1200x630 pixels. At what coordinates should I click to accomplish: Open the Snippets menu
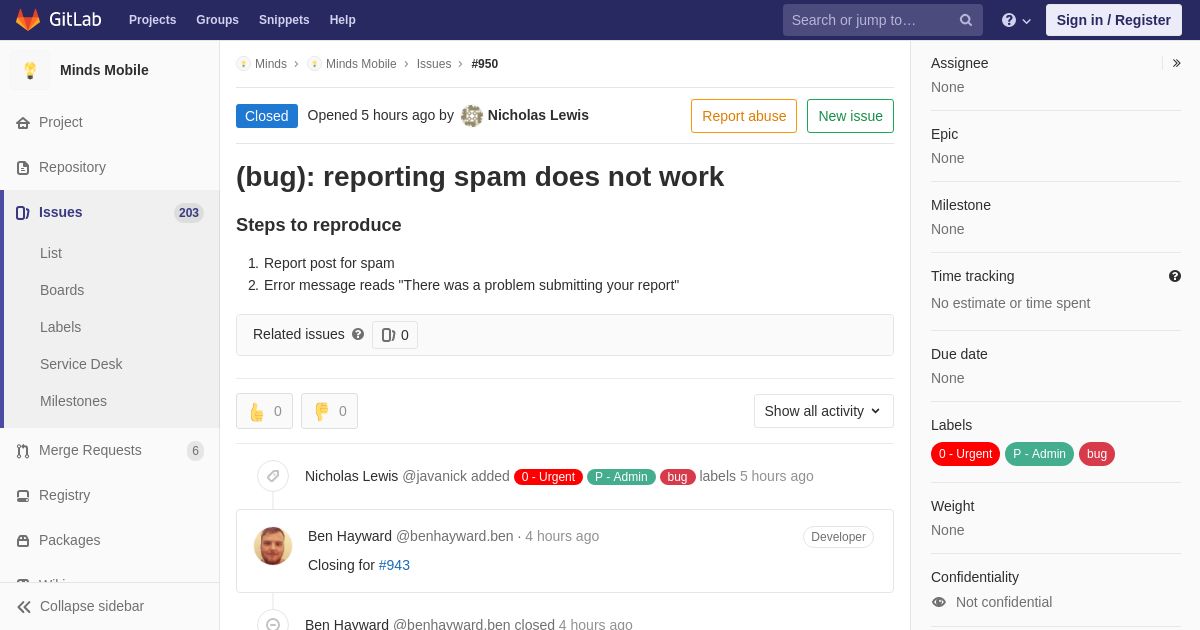click(284, 20)
